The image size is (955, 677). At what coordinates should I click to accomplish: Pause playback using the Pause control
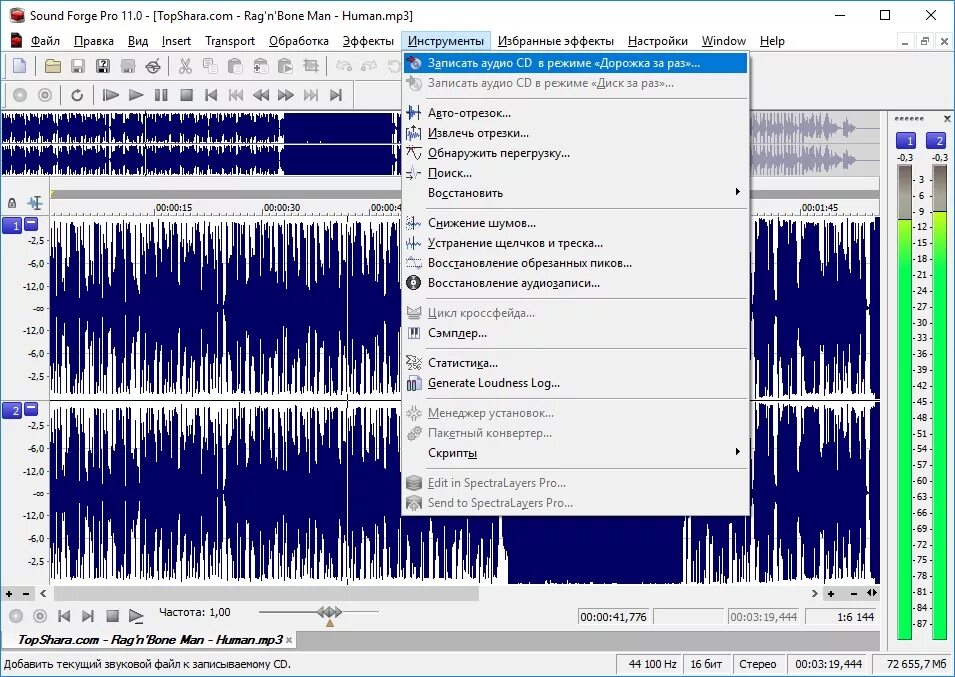[163, 95]
